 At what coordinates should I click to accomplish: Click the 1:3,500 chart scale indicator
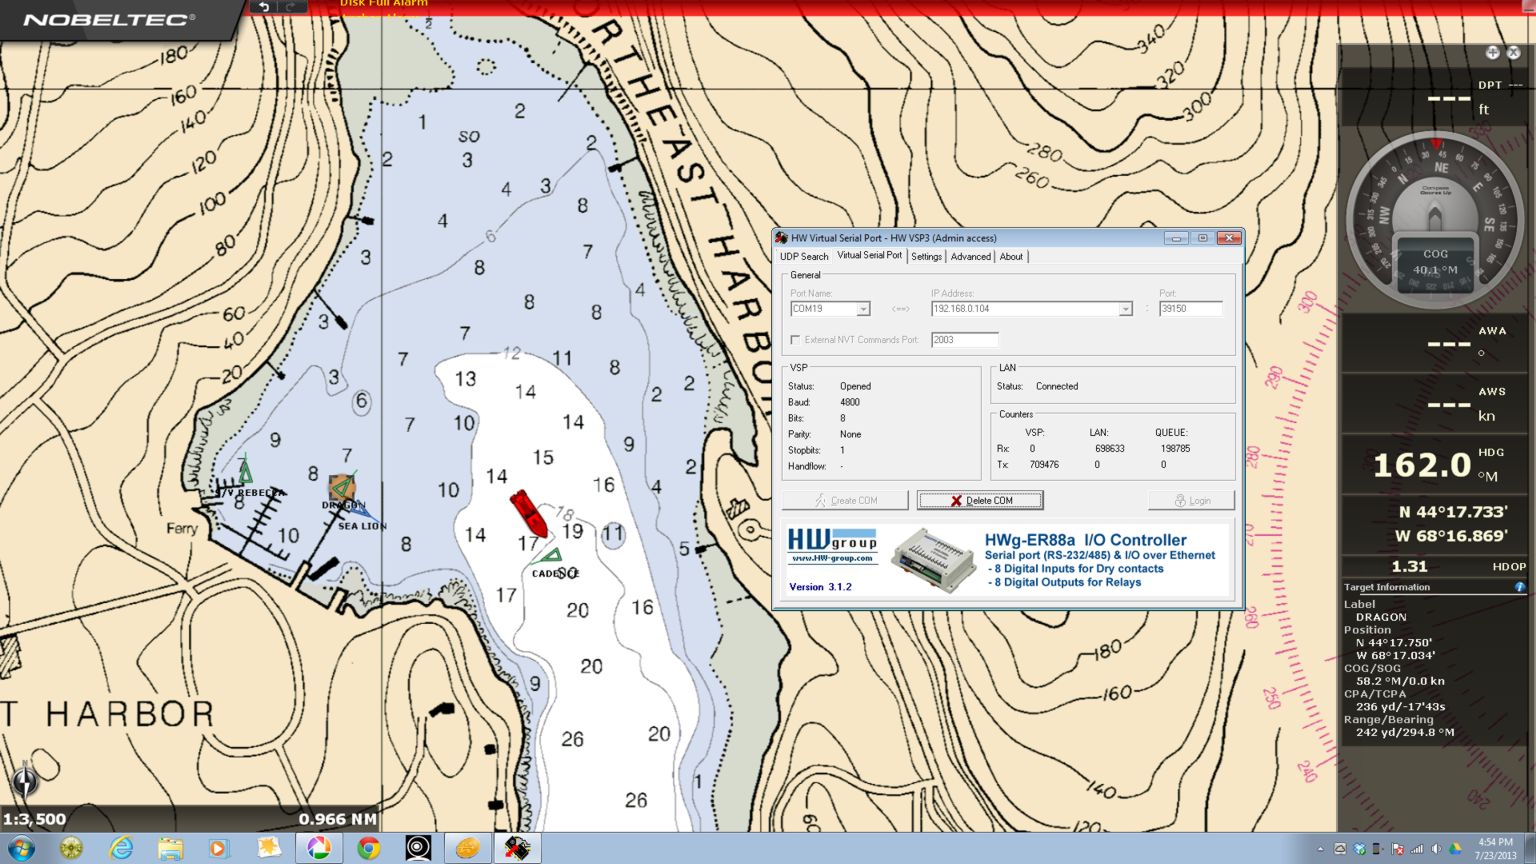point(34,819)
